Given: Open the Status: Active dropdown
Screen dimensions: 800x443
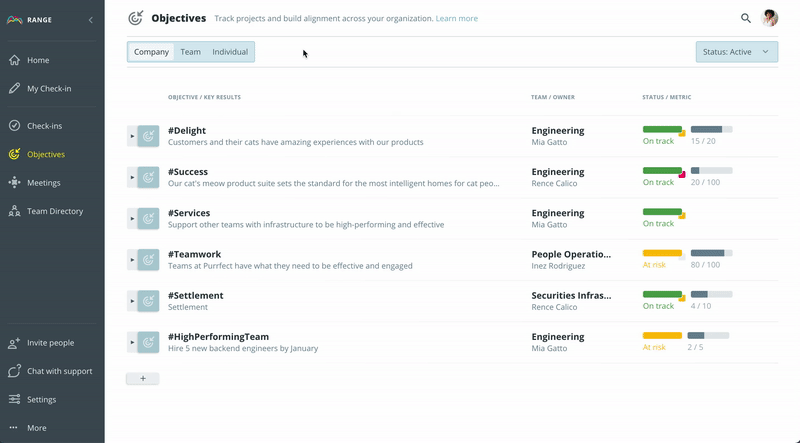Looking at the screenshot, I should (x=736, y=52).
